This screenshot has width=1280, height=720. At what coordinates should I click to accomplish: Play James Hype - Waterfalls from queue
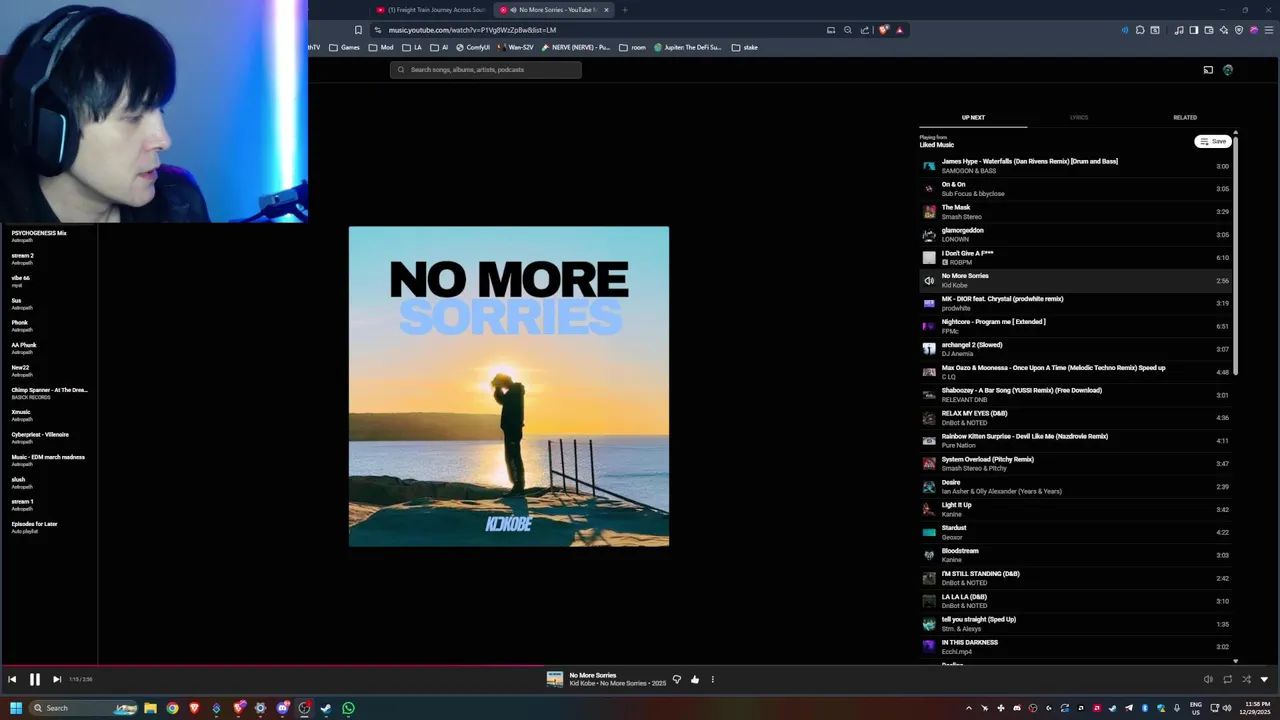pos(1075,165)
